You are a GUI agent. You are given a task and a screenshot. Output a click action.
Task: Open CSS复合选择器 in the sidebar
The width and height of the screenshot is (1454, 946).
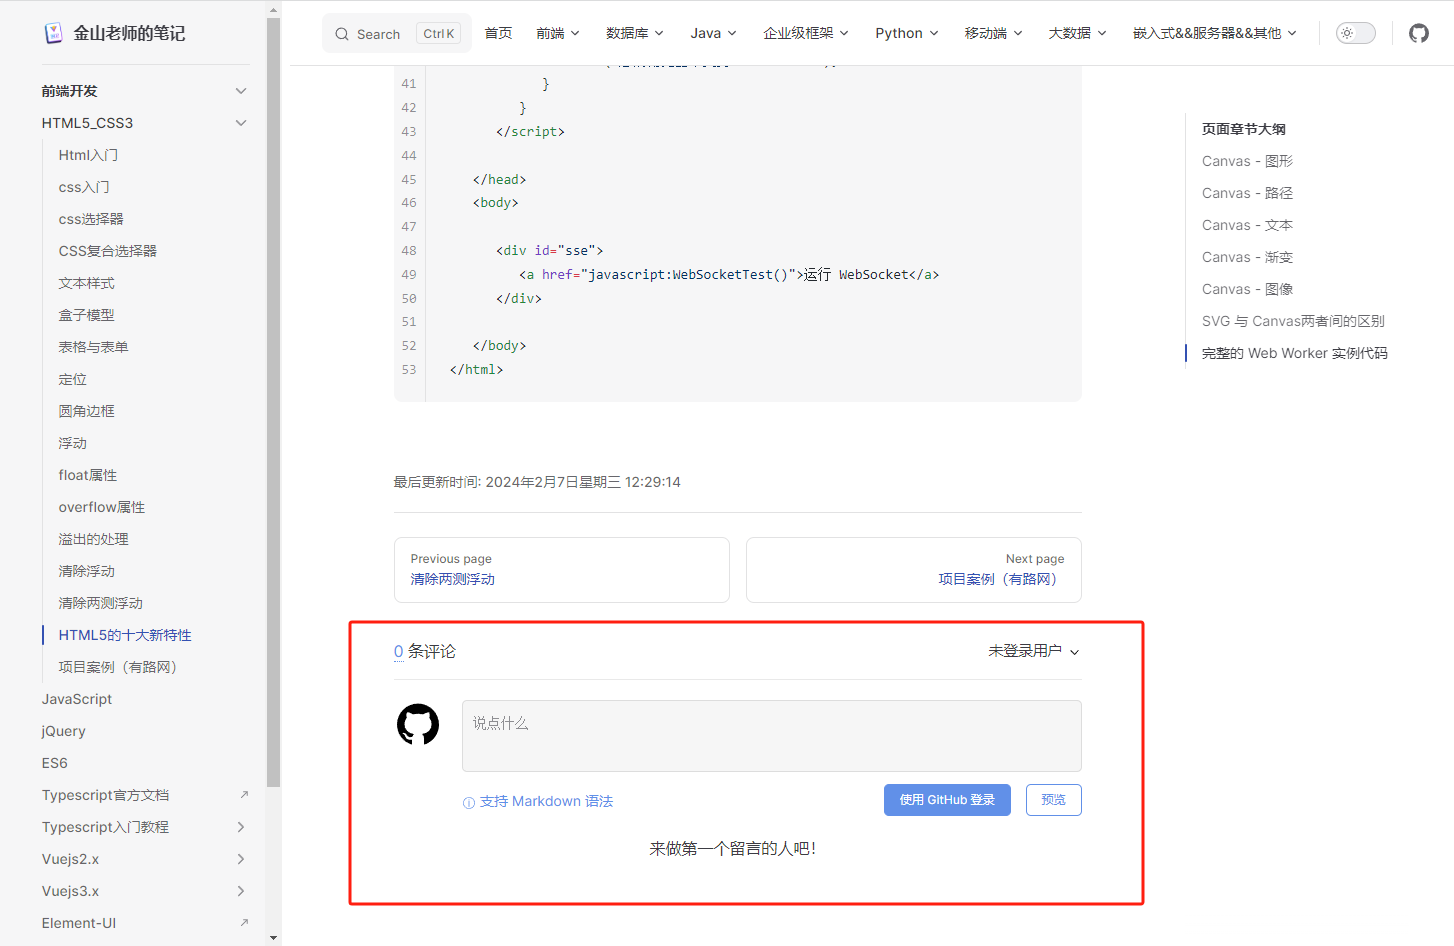click(x=108, y=251)
